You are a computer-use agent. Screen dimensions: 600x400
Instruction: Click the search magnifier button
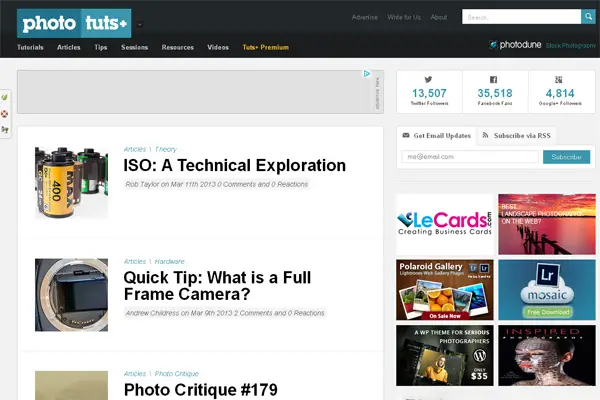[588, 17]
